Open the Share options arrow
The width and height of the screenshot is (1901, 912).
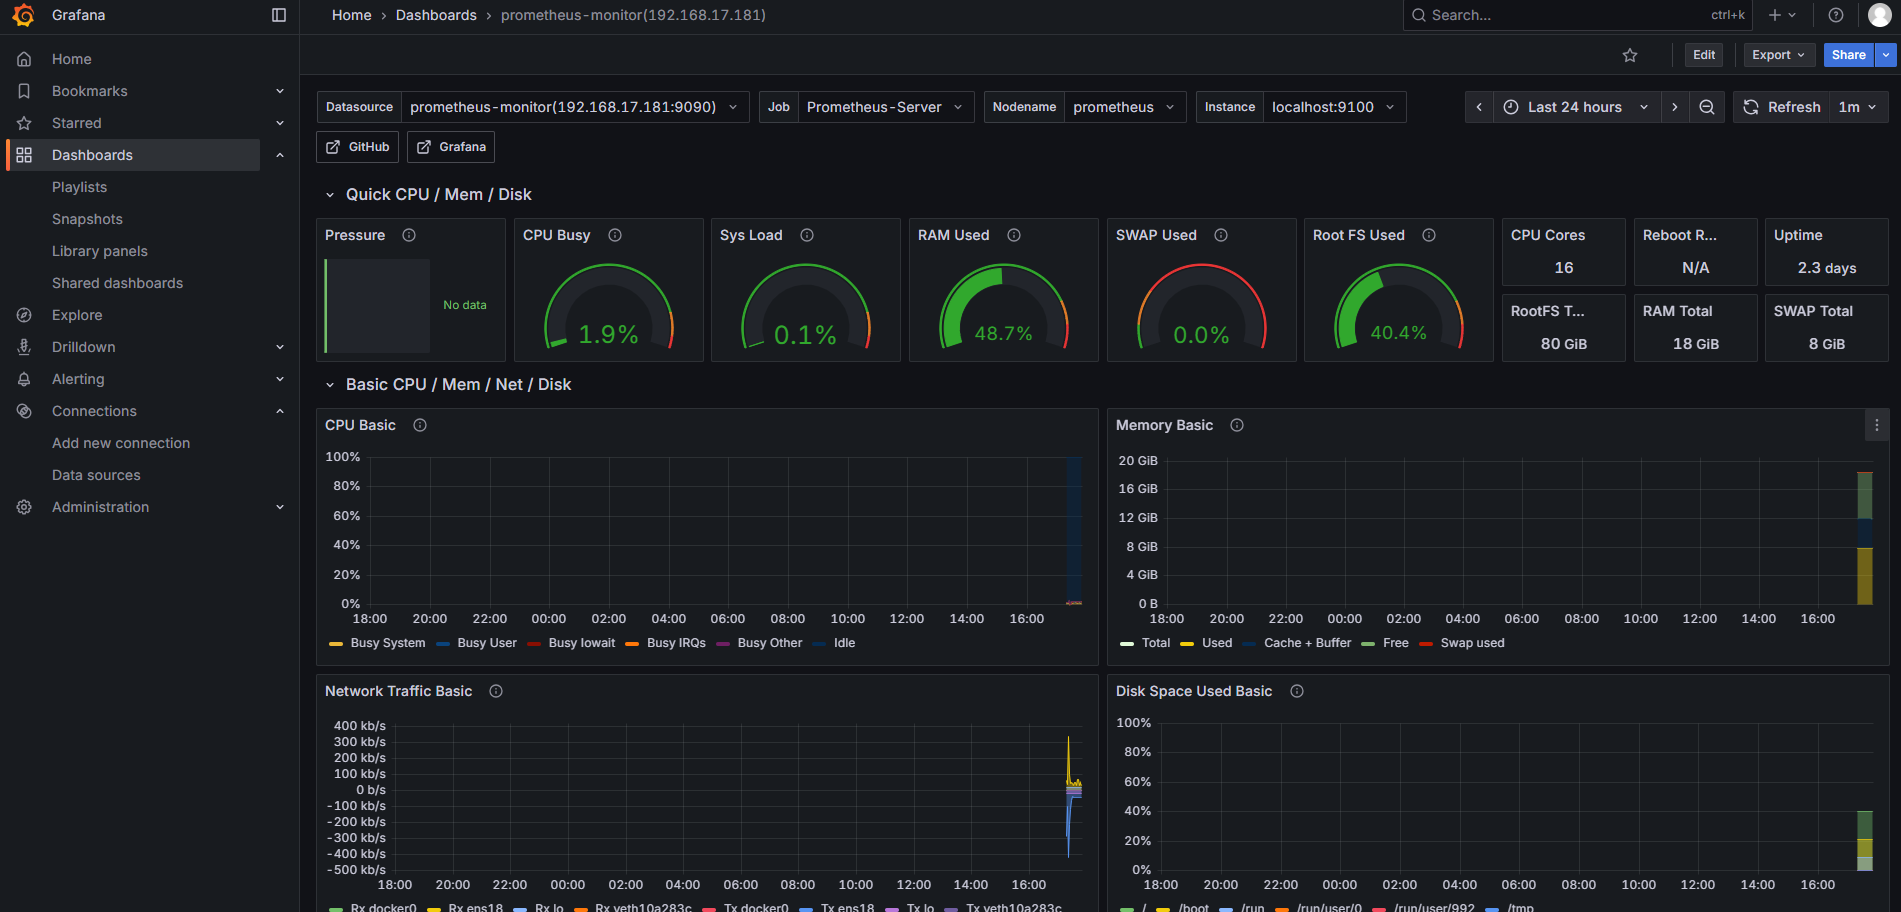click(x=1886, y=55)
